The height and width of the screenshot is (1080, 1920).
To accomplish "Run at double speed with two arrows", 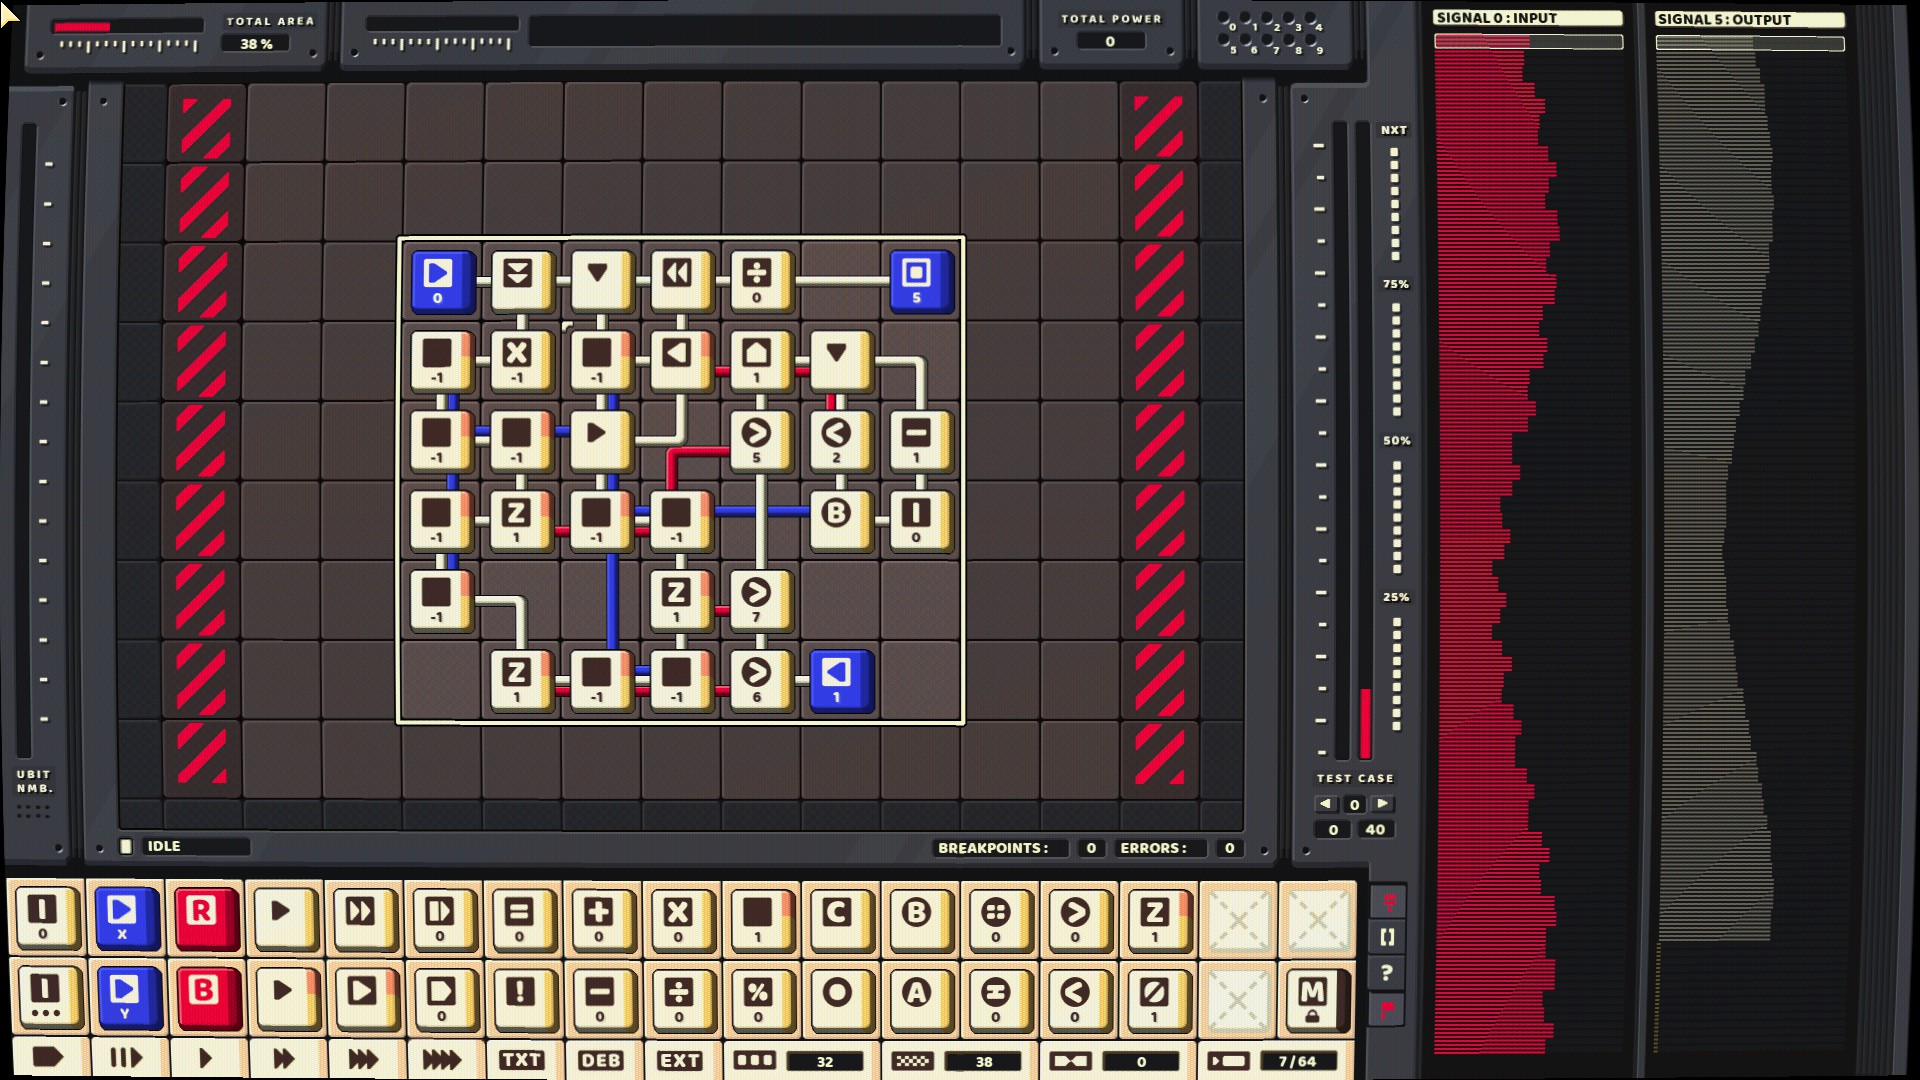I will tap(284, 1059).
